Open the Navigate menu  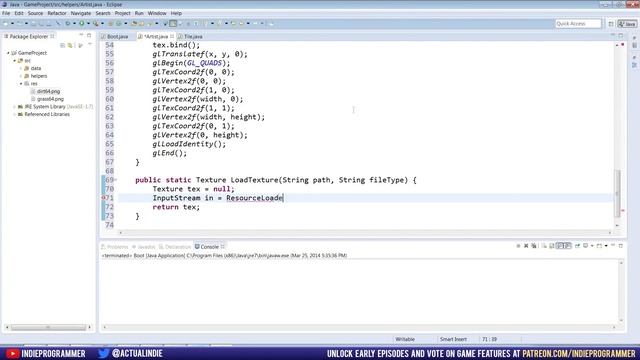pyautogui.click(x=81, y=13)
